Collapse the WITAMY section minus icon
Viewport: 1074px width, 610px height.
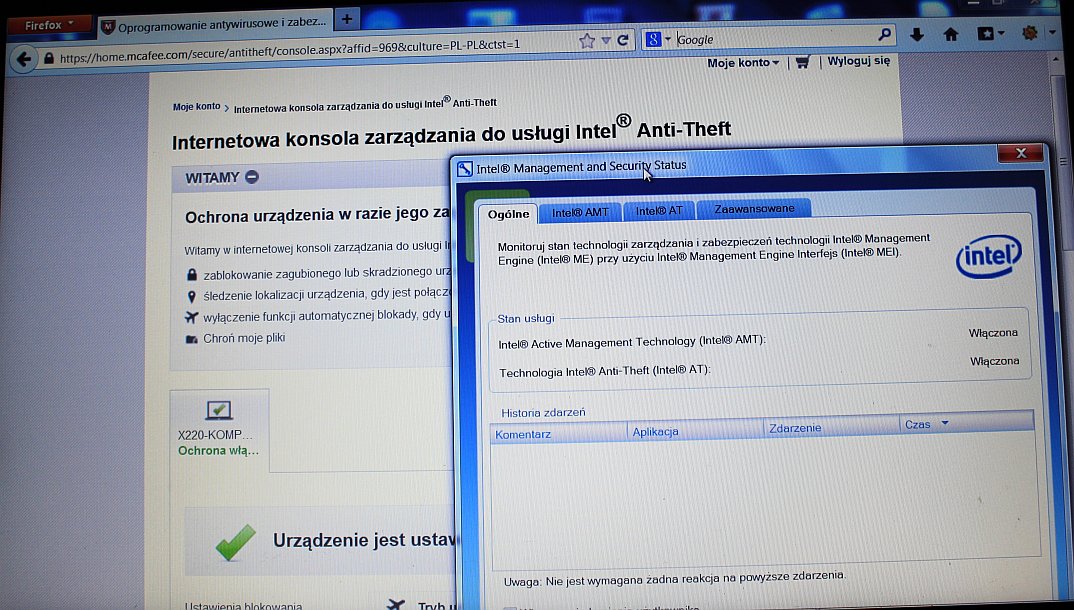pos(251,177)
